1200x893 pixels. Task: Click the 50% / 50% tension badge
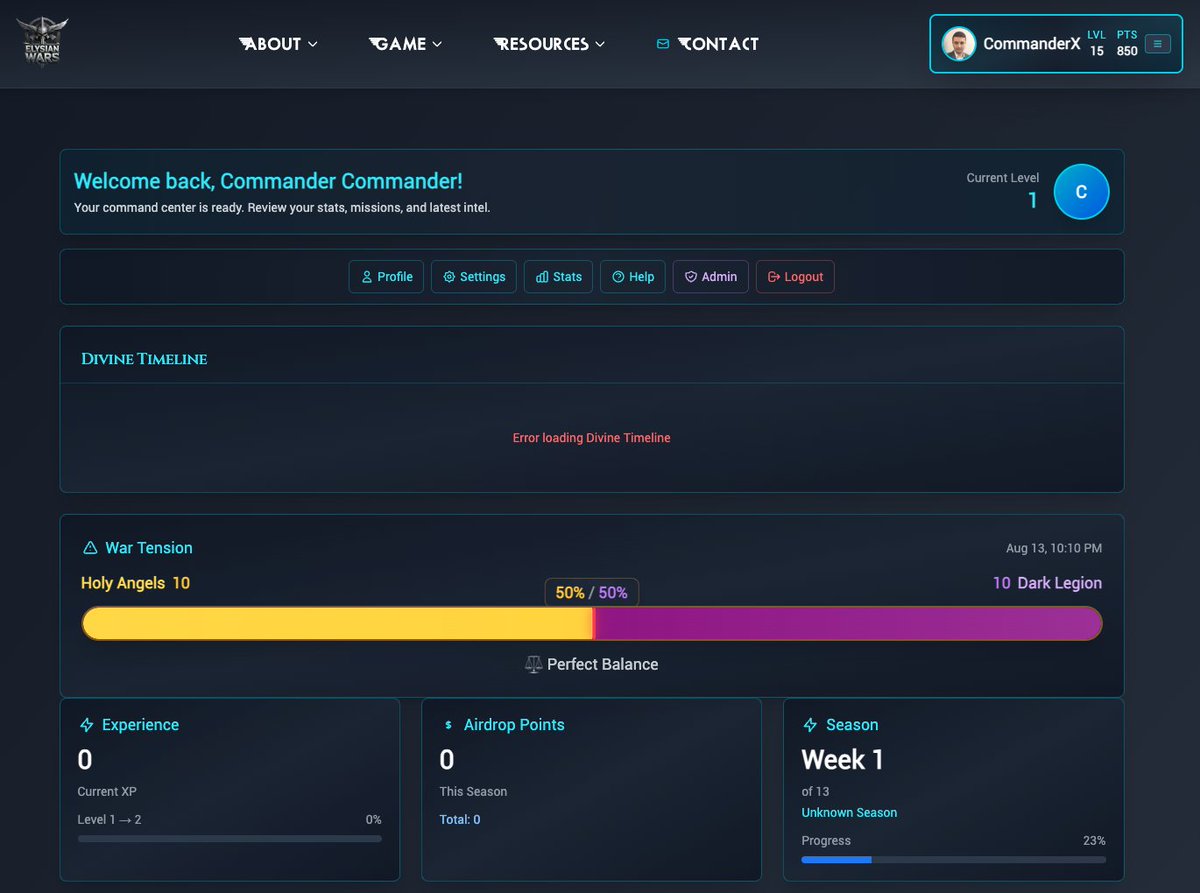tap(592, 593)
